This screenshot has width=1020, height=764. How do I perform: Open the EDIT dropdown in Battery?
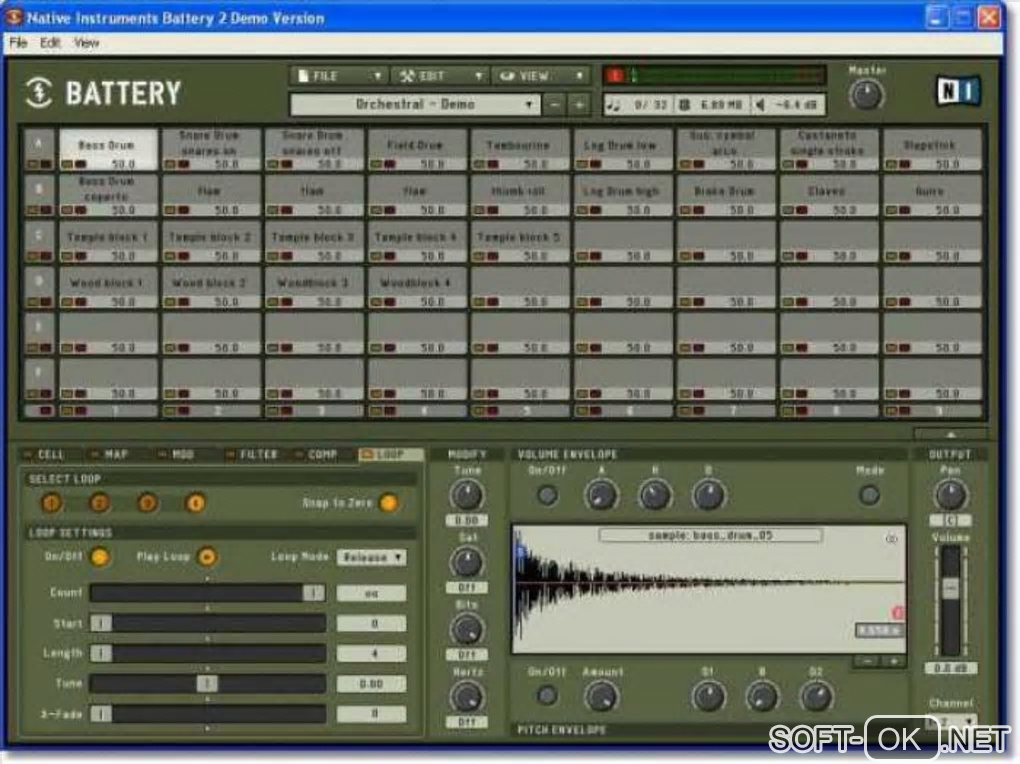pyautogui.click(x=440, y=76)
